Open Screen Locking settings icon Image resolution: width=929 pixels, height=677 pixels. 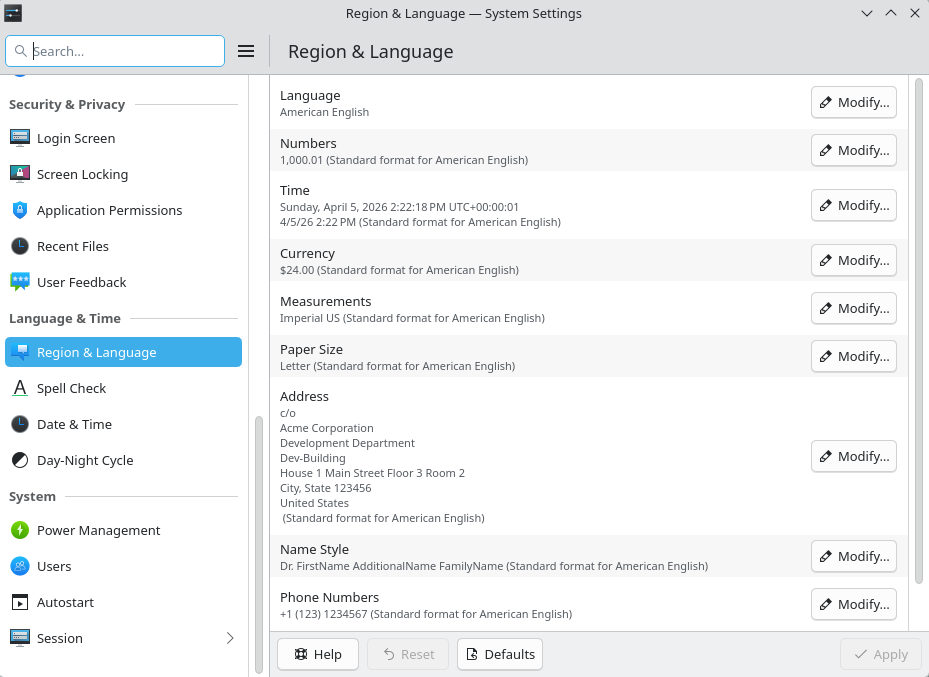(20, 174)
